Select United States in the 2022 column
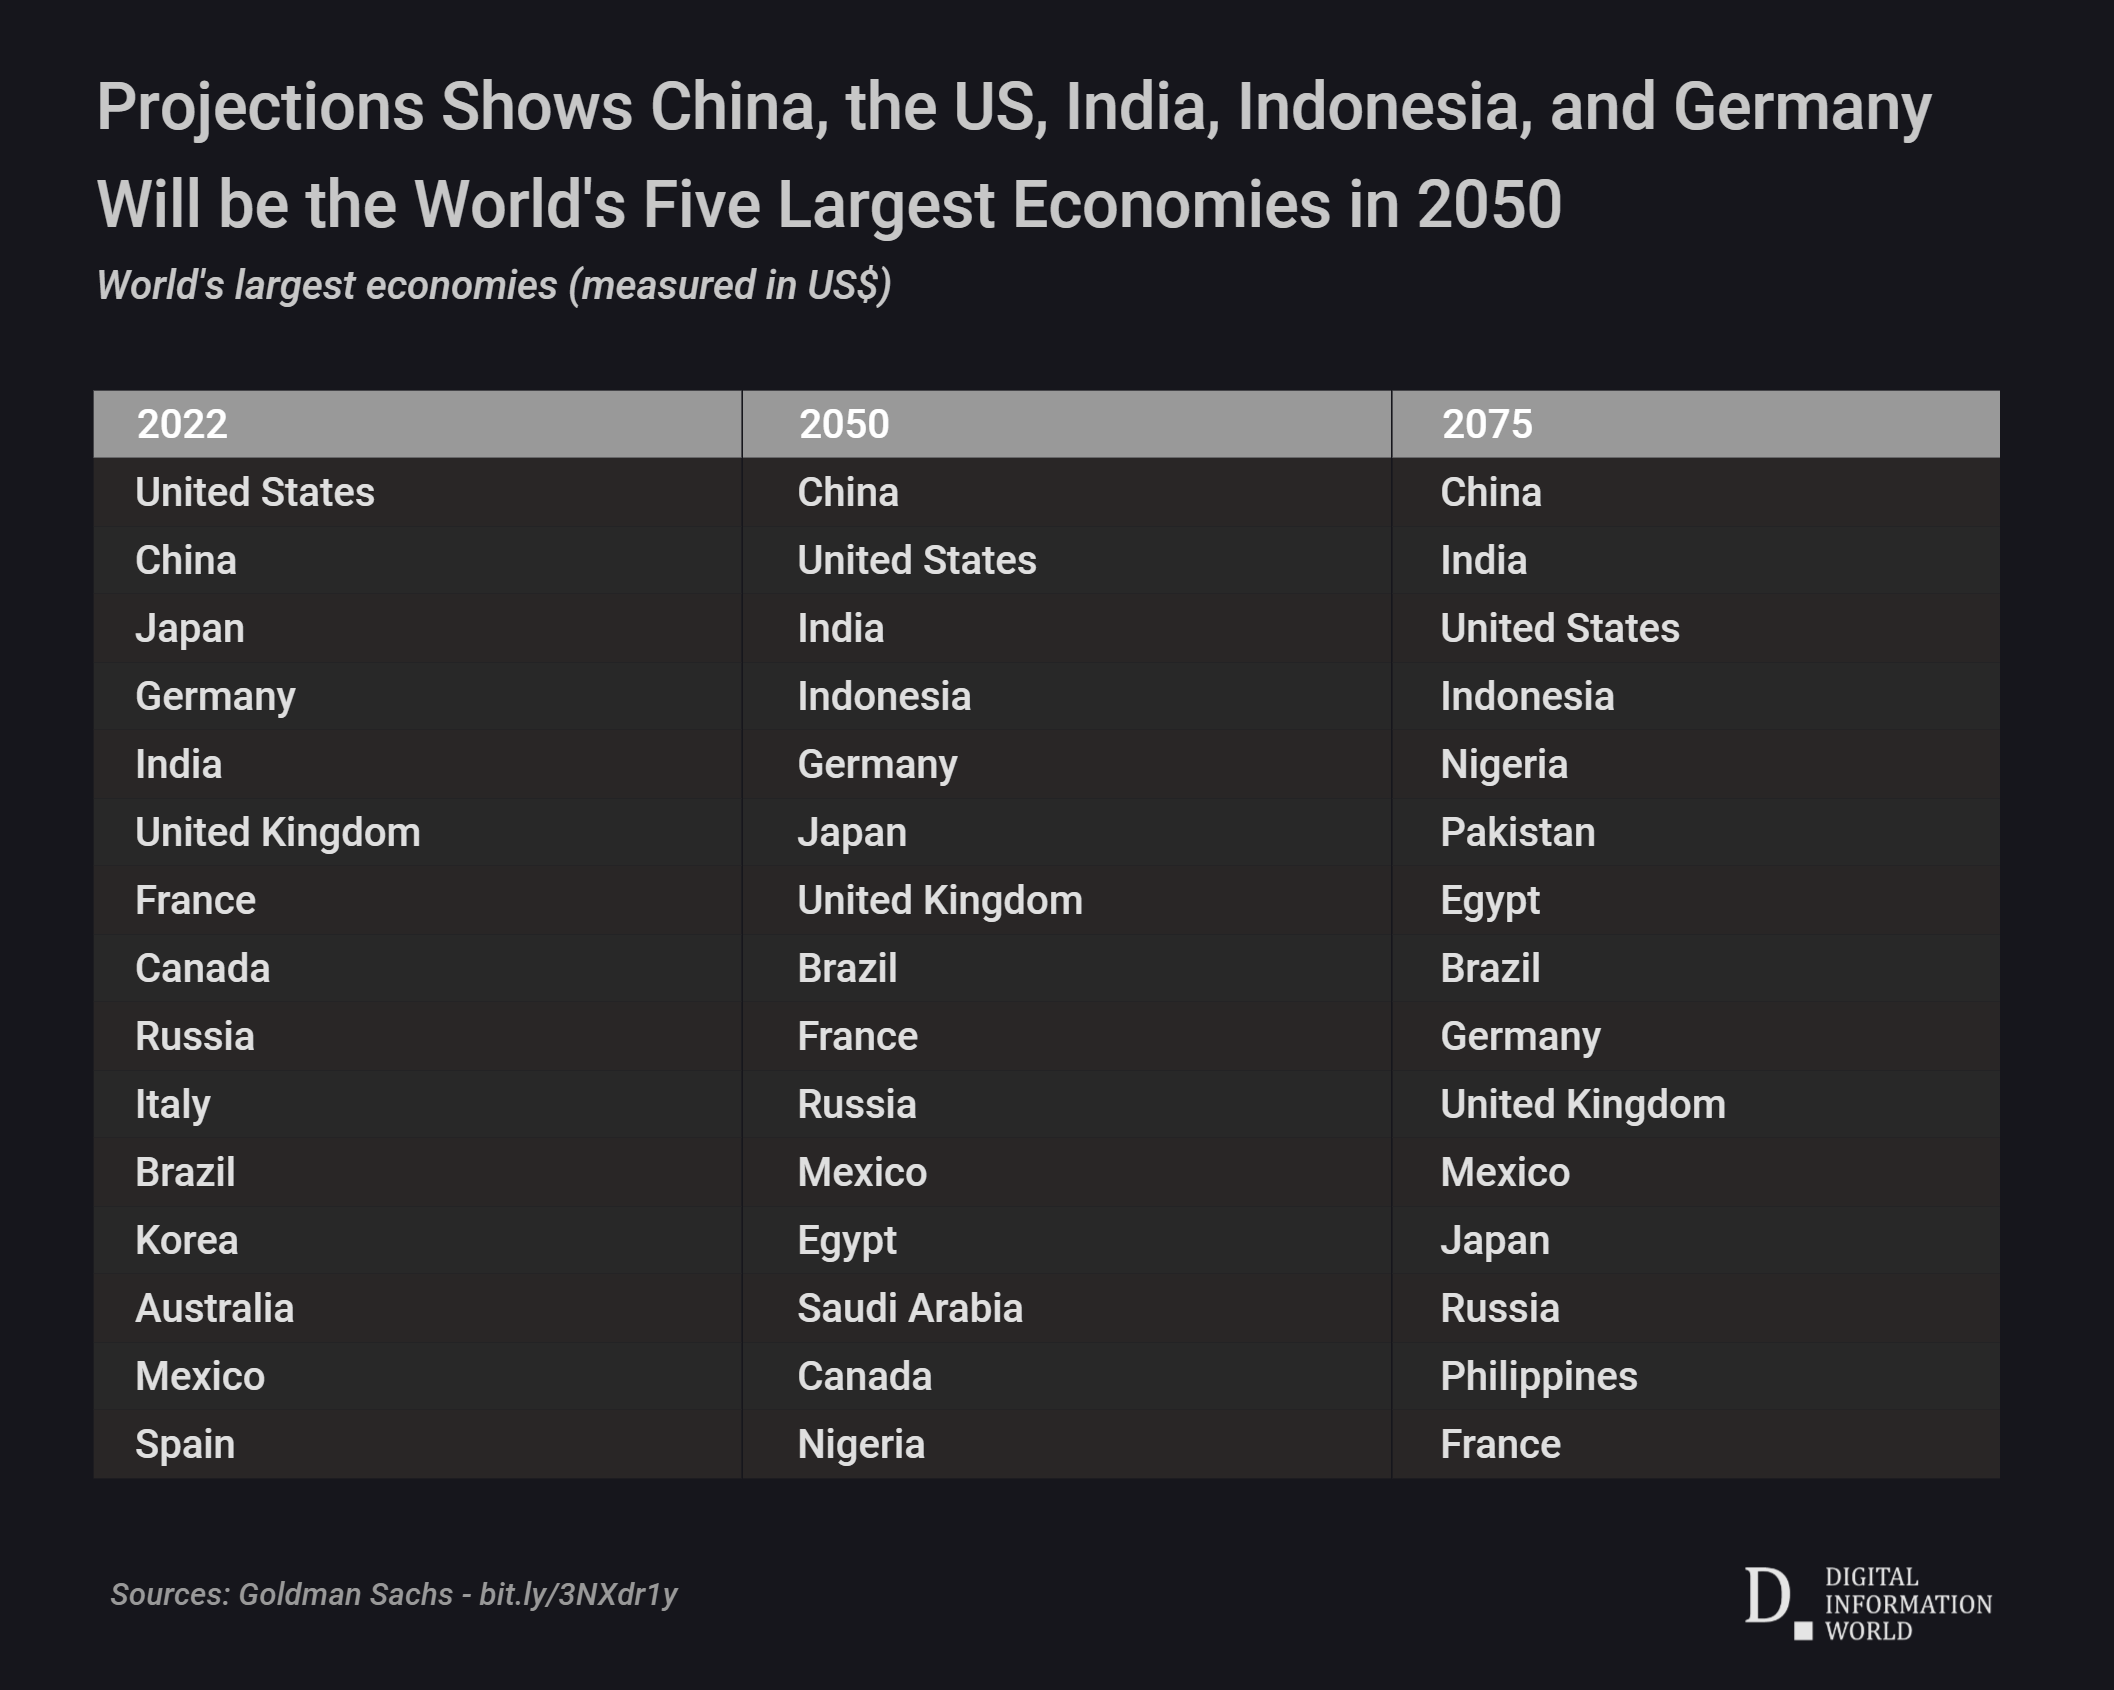 [254, 492]
